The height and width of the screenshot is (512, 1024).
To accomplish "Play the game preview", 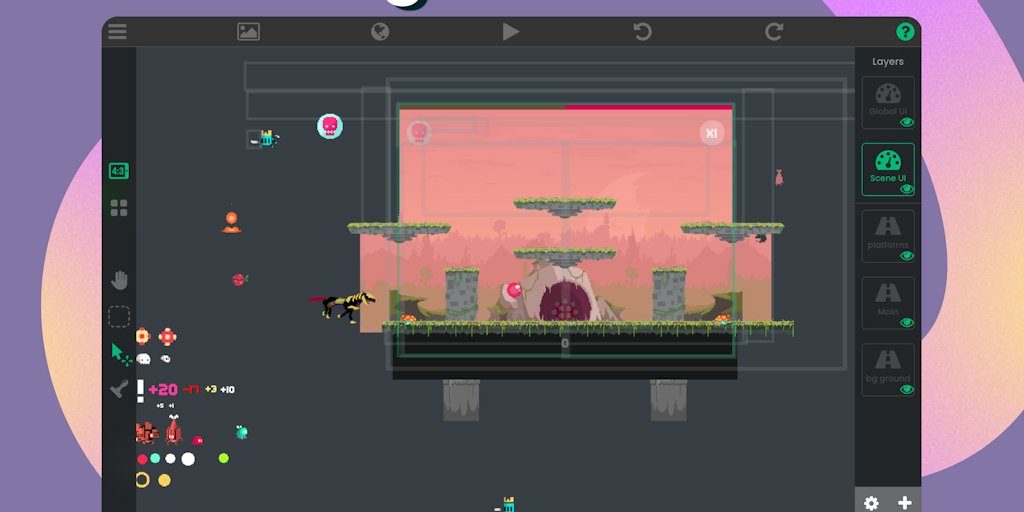I will pyautogui.click(x=511, y=31).
